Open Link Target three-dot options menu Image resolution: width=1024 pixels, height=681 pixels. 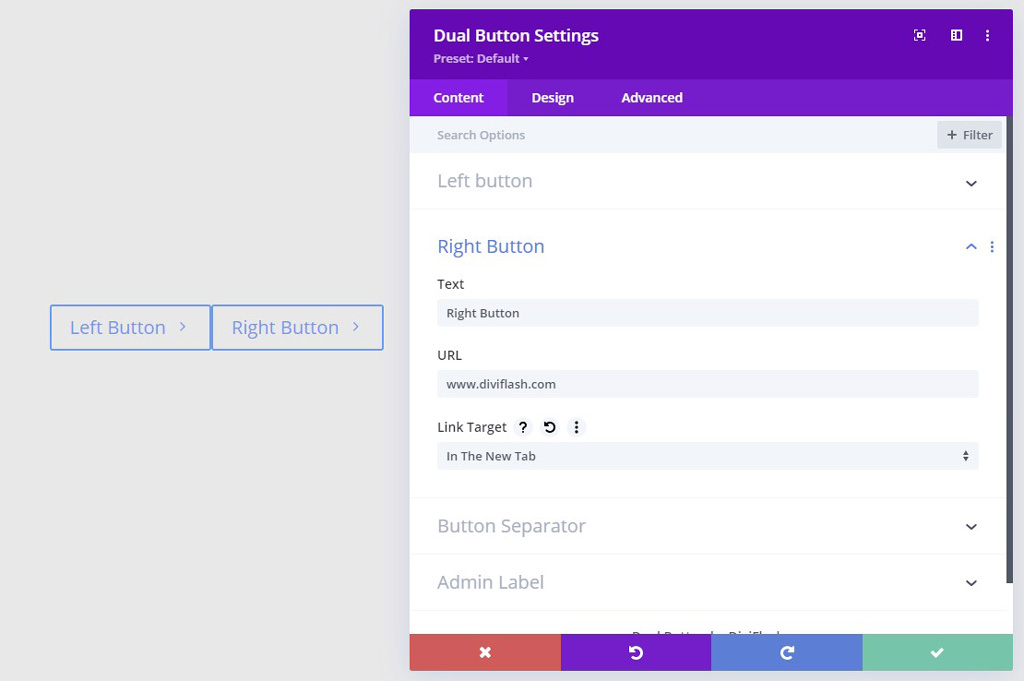[576, 427]
